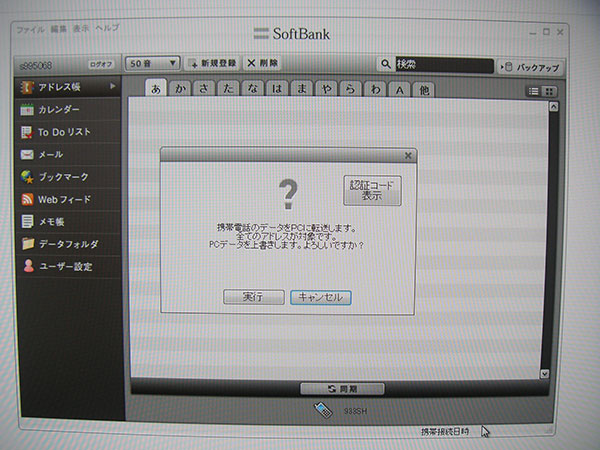Click the scrollbar down arrow
Screen dimensions: 600x450
[545, 373]
